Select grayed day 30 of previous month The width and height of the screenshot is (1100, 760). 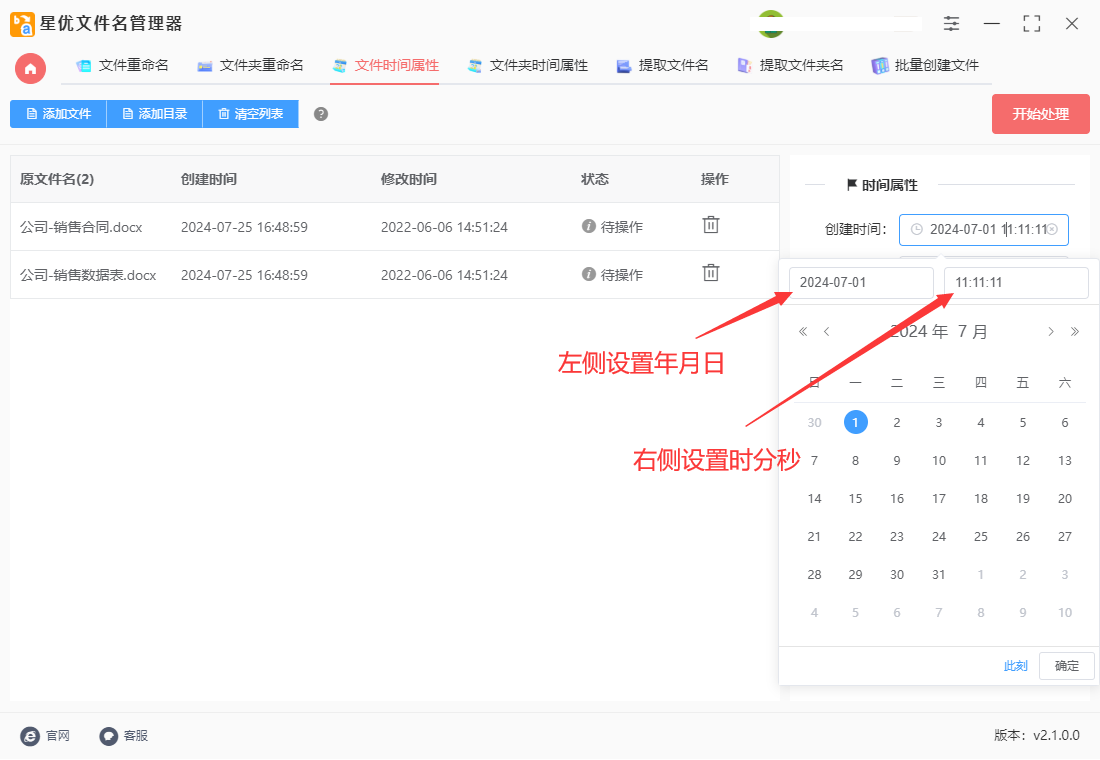pyautogui.click(x=814, y=422)
